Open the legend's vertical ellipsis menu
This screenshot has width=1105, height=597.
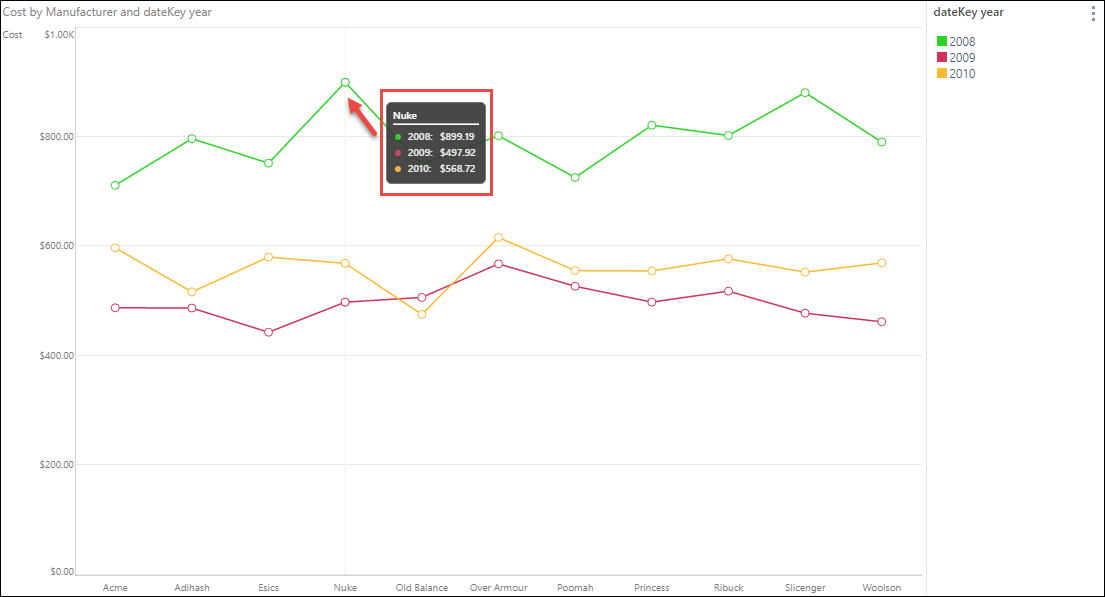(1093, 13)
